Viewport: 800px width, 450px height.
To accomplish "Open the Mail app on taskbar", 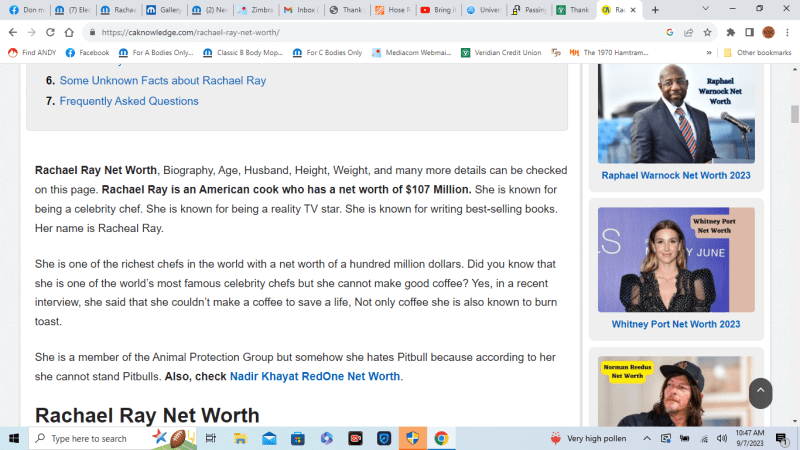I will click(269, 438).
